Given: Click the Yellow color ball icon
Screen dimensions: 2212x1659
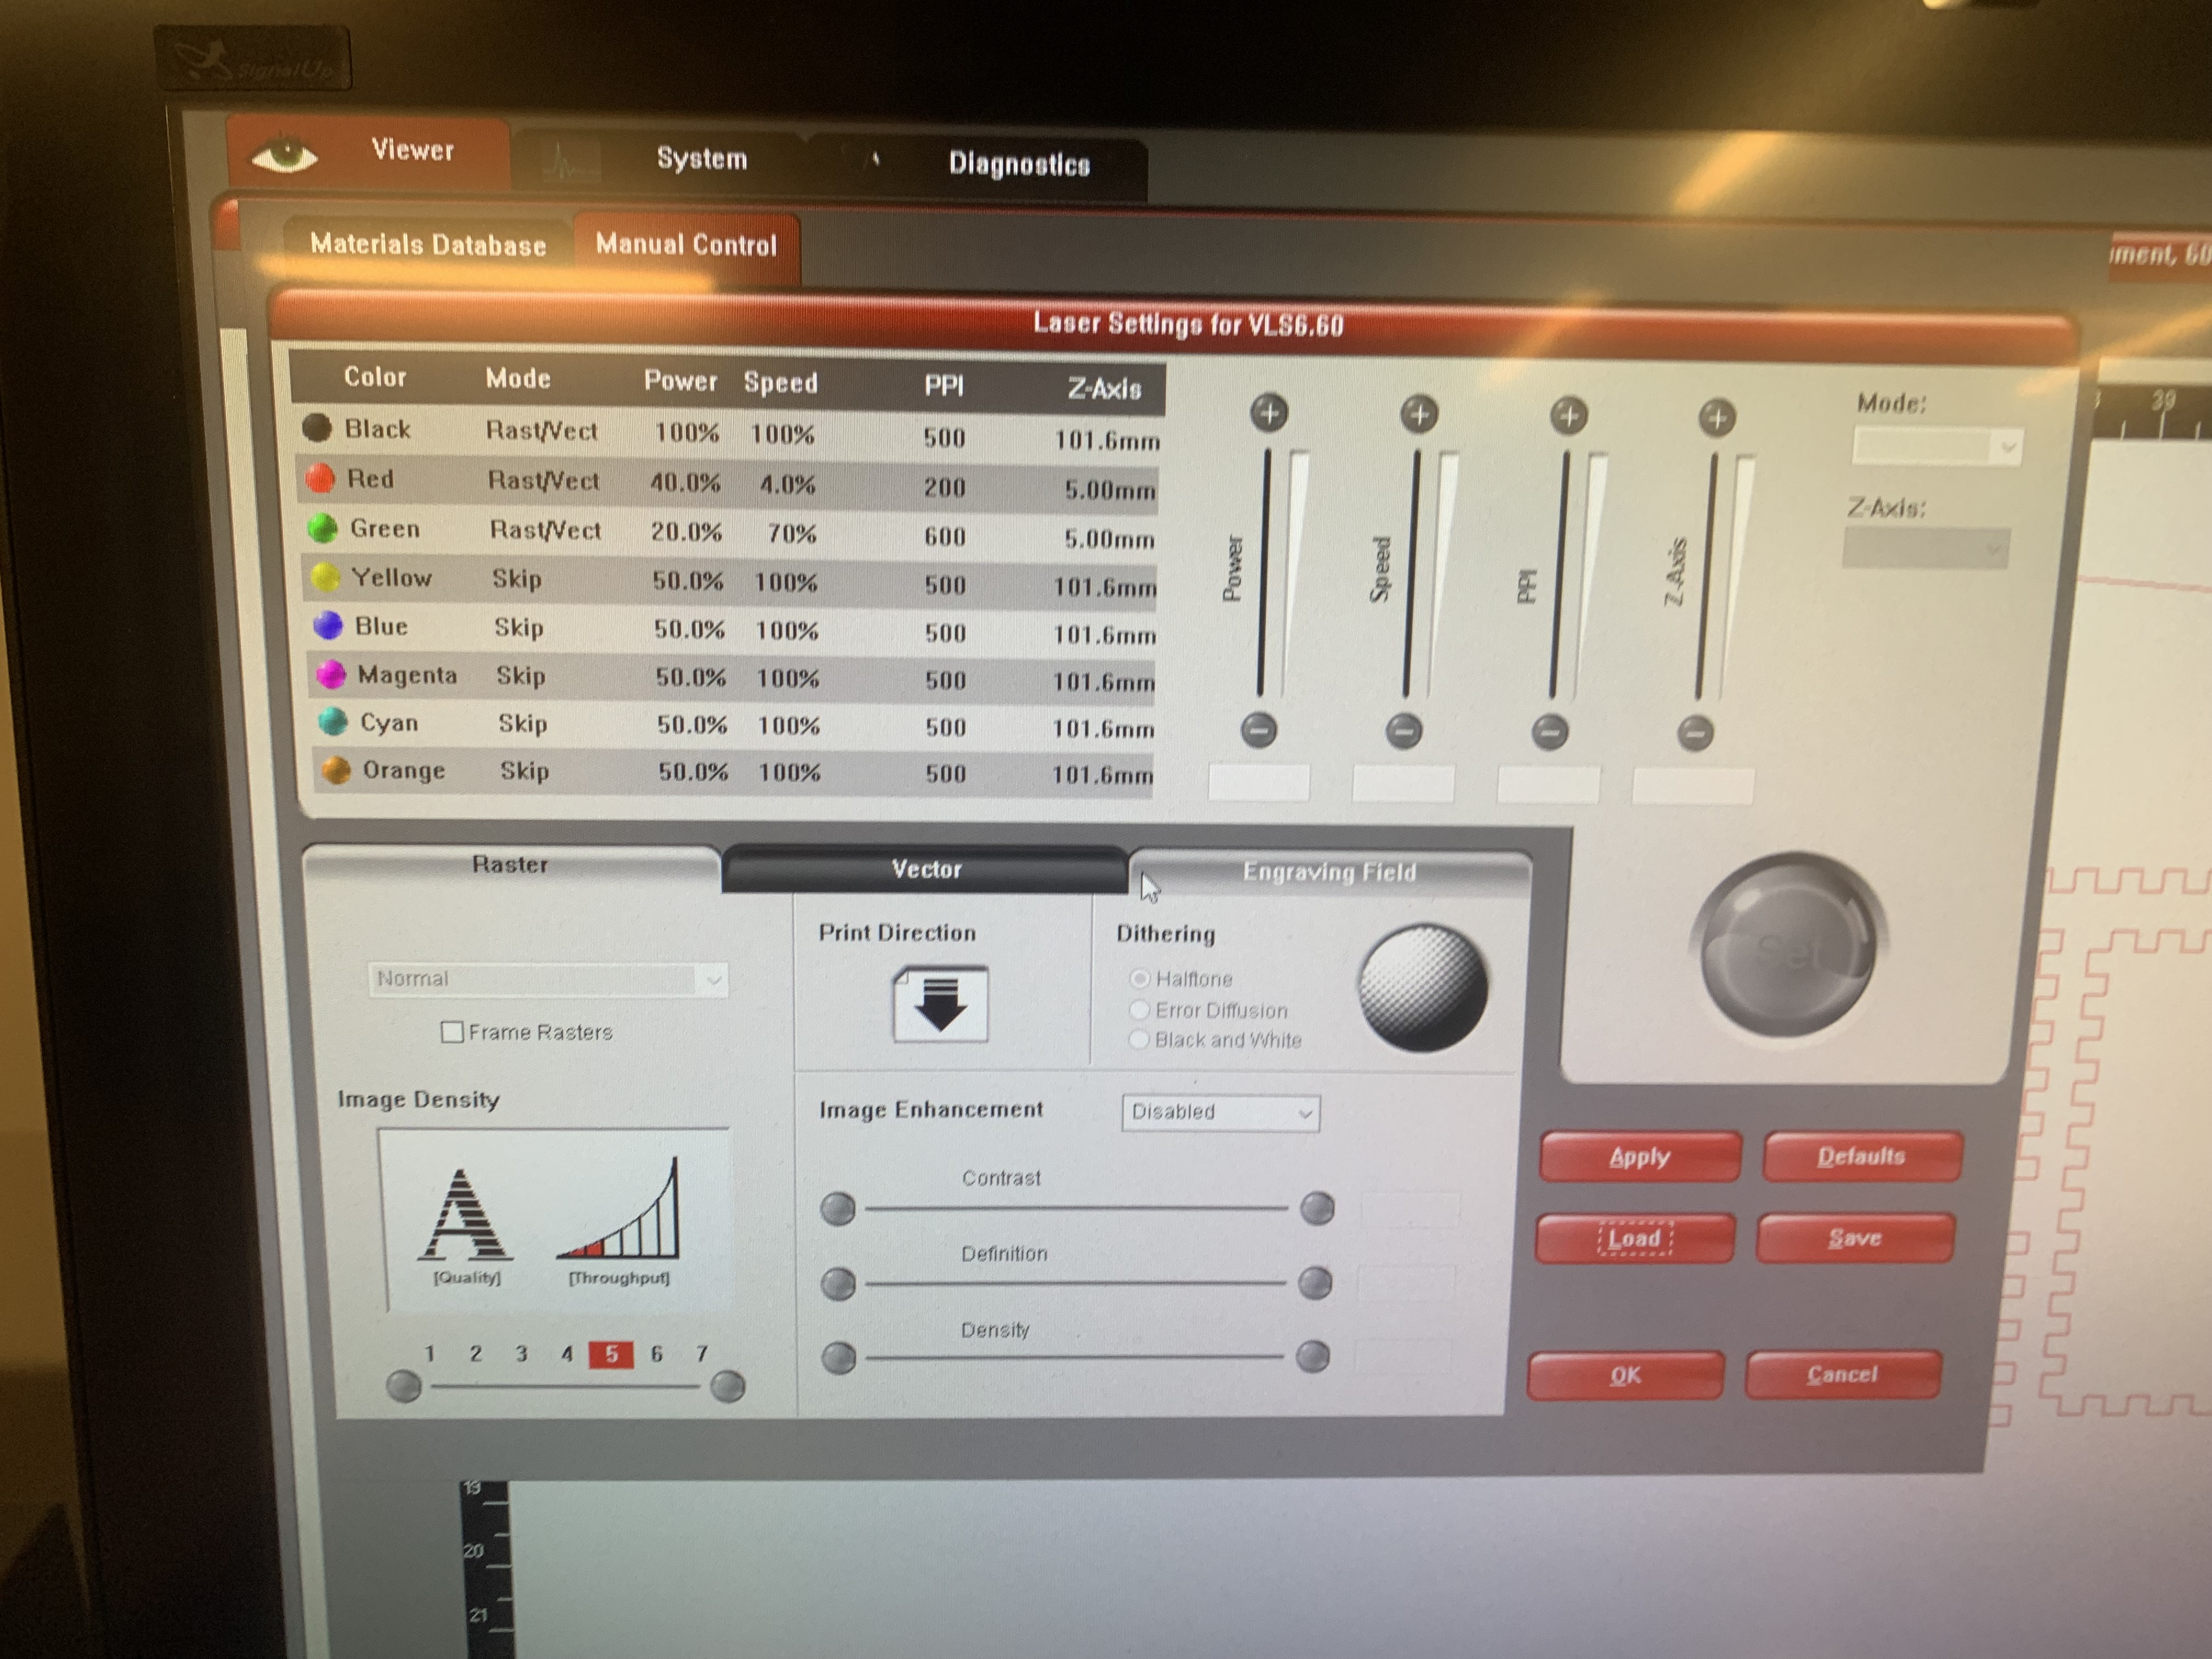Looking at the screenshot, I should (326, 577).
